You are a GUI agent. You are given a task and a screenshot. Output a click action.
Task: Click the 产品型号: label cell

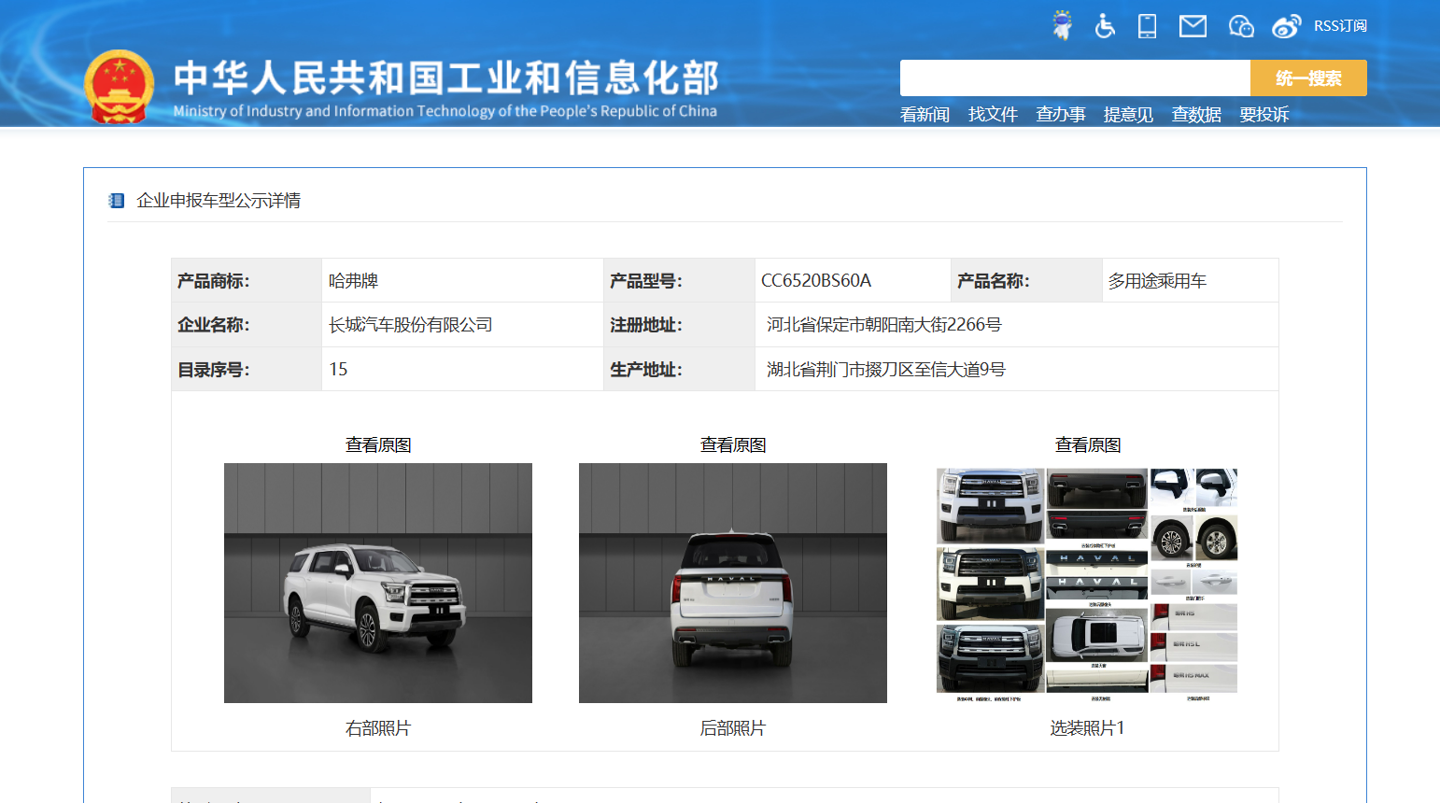(680, 281)
